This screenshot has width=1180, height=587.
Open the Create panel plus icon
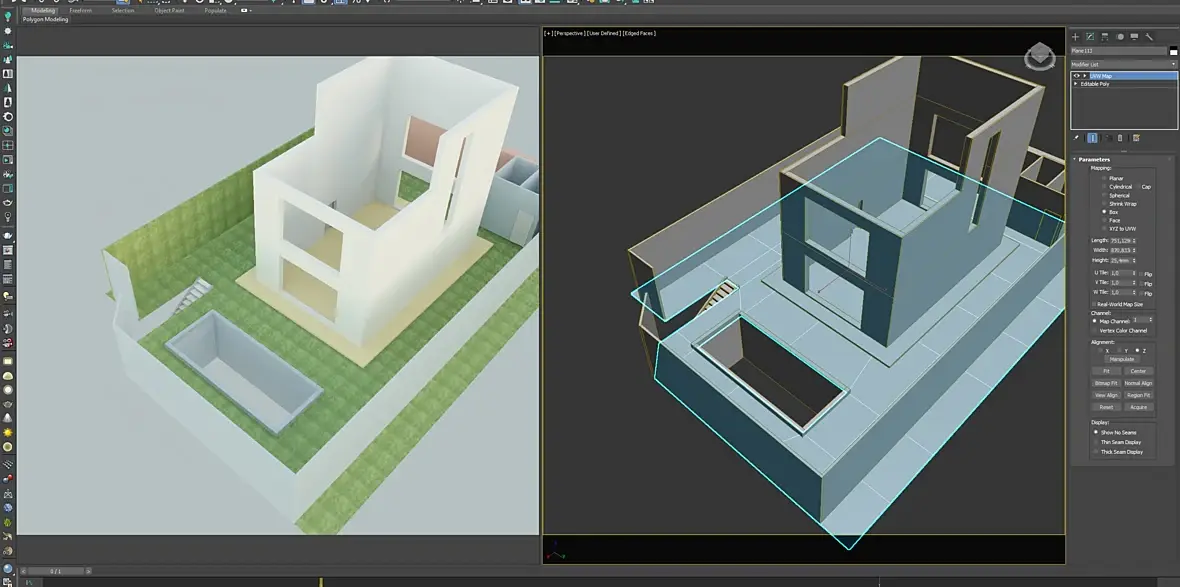pyautogui.click(x=1075, y=37)
